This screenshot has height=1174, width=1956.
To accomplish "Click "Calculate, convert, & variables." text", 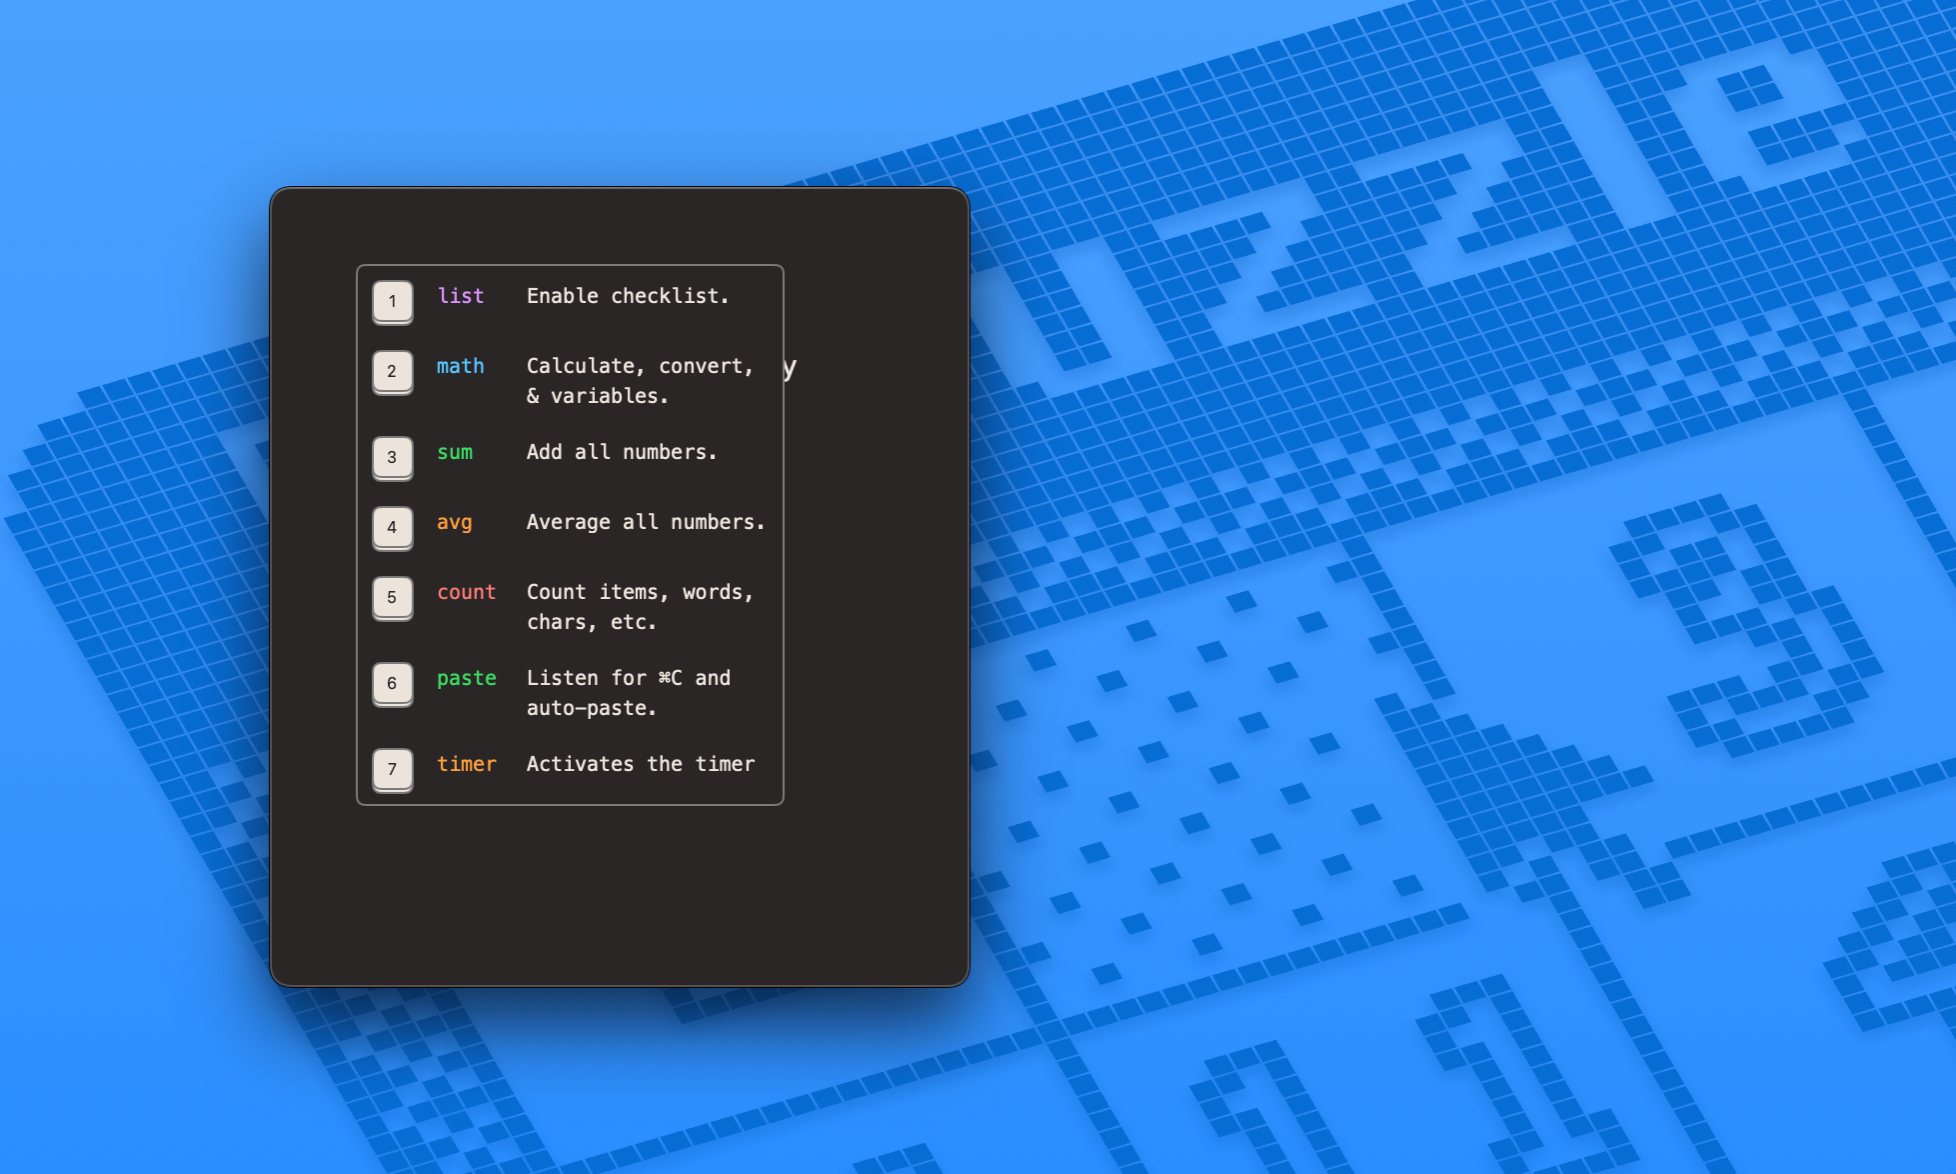I will [640, 380].
